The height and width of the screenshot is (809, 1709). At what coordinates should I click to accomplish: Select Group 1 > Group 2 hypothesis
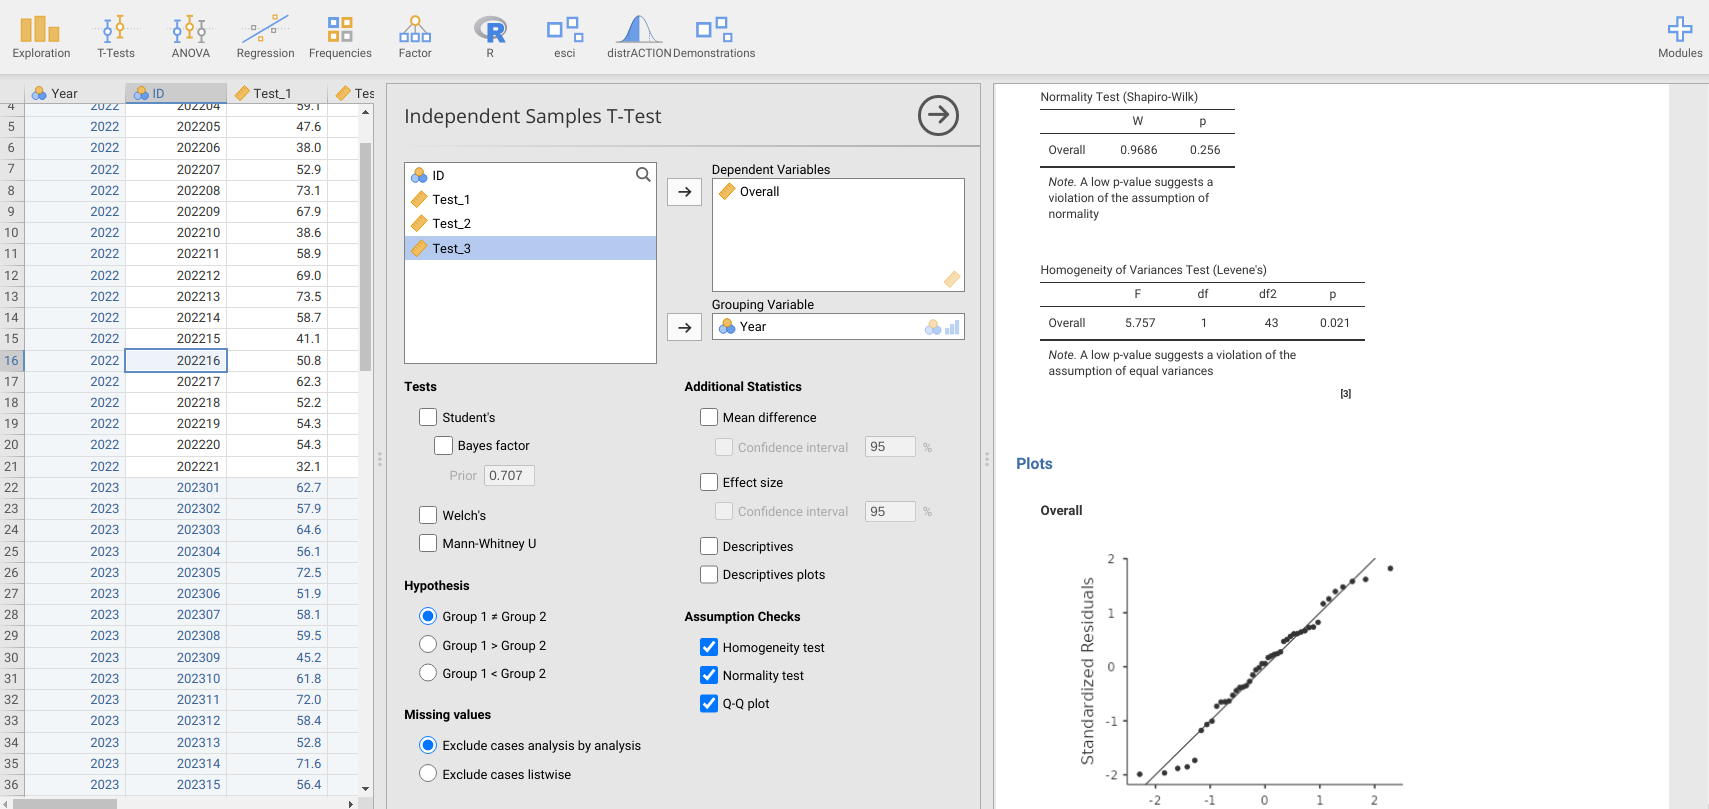coord(428,645)
